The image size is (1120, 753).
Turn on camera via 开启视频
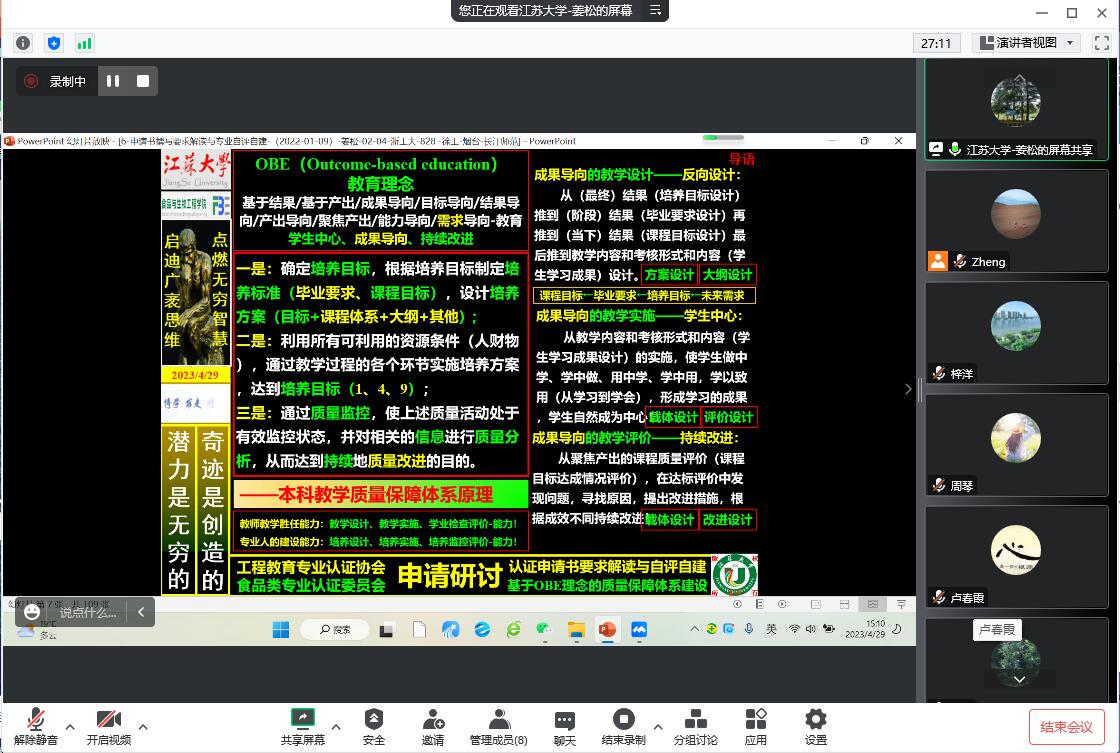109,727
